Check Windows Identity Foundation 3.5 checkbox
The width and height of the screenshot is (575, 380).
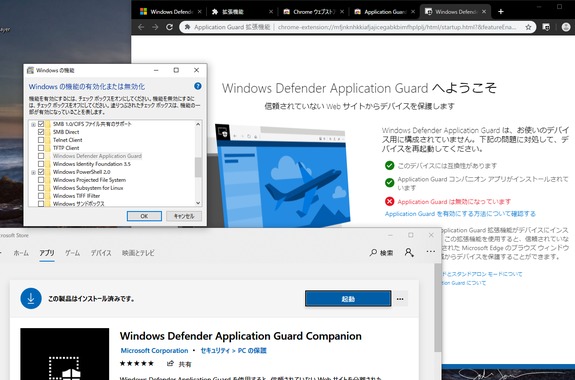(41, 164)
